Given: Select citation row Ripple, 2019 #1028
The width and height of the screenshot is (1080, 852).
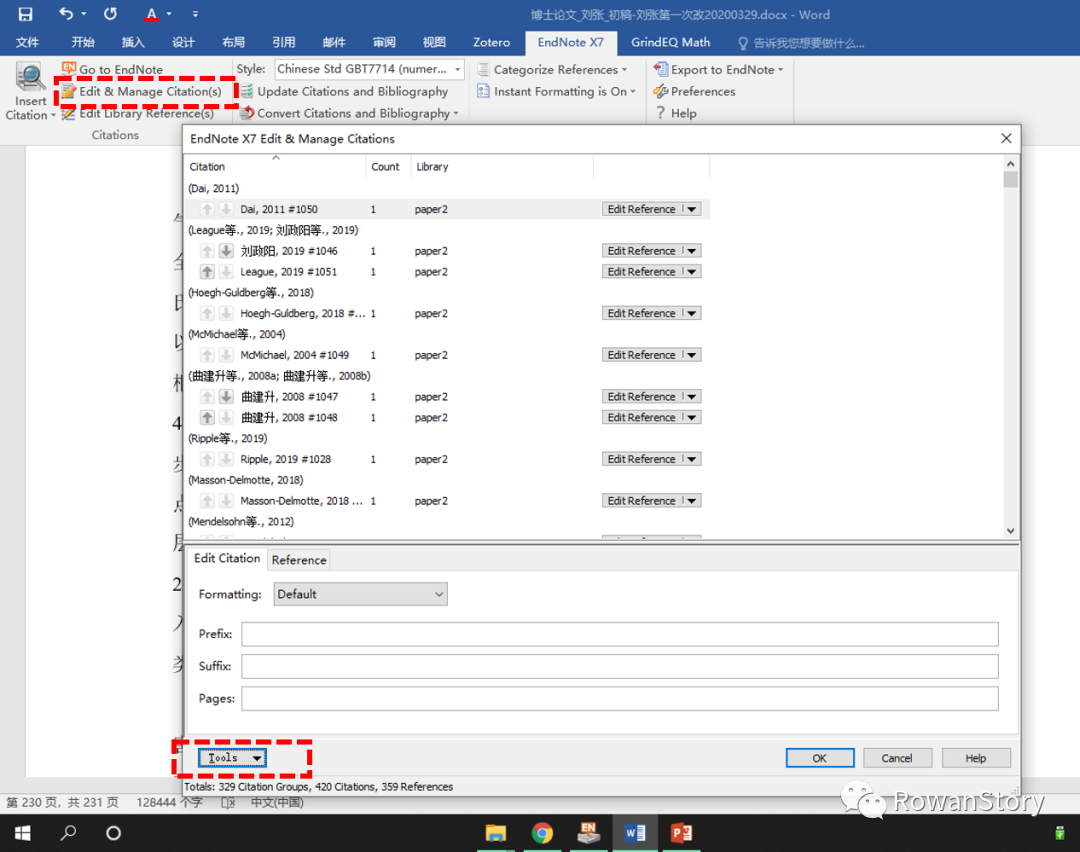Looking at the screenshot, I should (448, 459).
